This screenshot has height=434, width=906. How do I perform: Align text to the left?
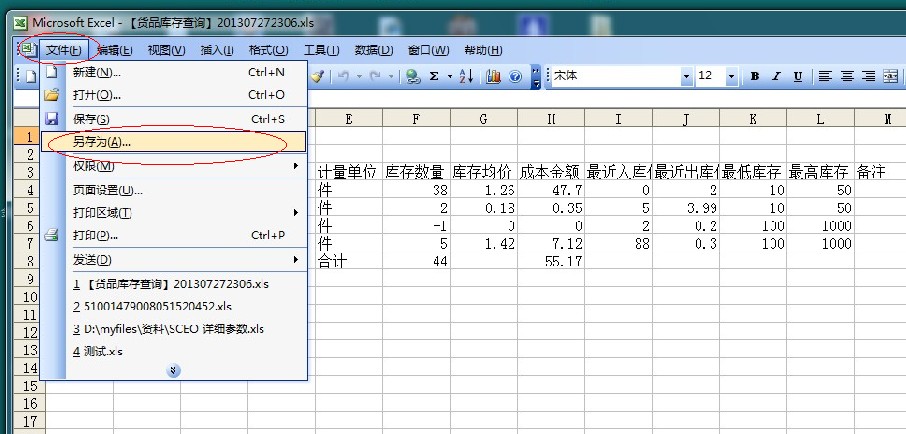point(826,76)
